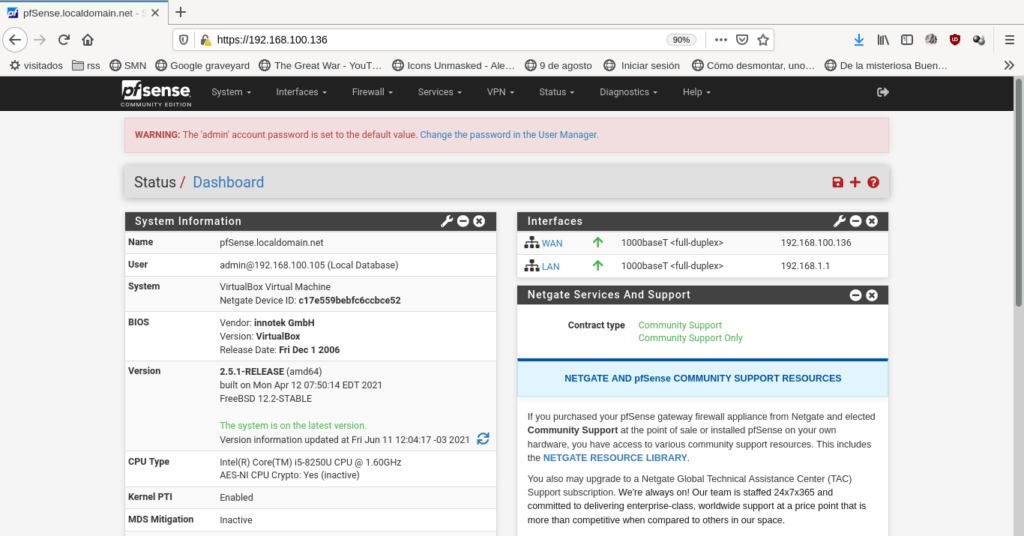Minimize Netgate Services And Support widget
This screenshot has height=536, width=1024.
tap(856, 295)
